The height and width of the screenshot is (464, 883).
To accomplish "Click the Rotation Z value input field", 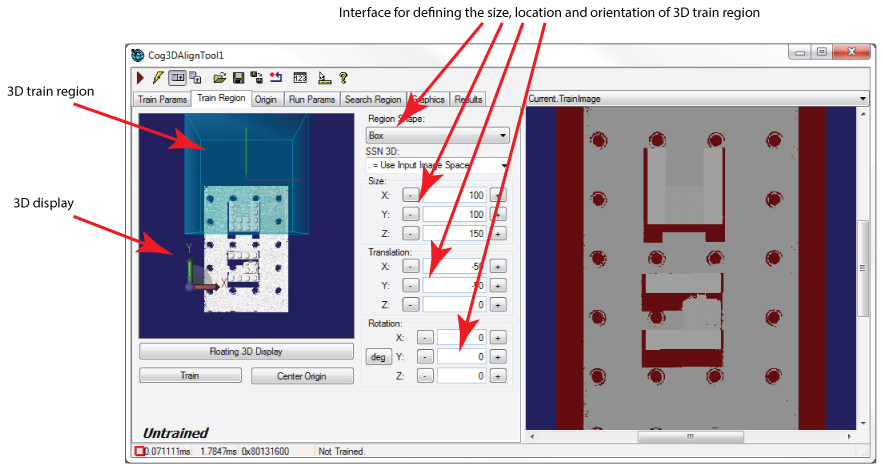I will tap(461, 376).
